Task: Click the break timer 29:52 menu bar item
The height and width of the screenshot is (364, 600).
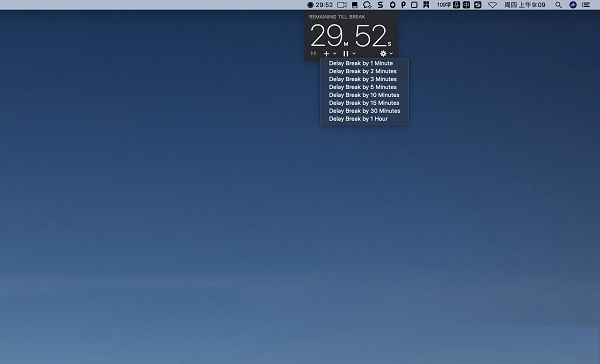Action: pyautogui.click(x=320, y=5)
